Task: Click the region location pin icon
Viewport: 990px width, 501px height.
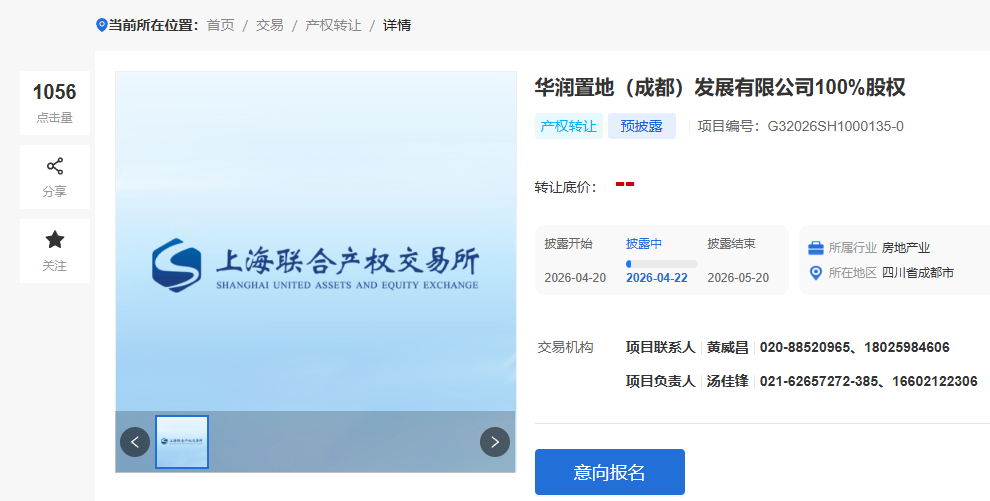Action: tap(816, 273)
